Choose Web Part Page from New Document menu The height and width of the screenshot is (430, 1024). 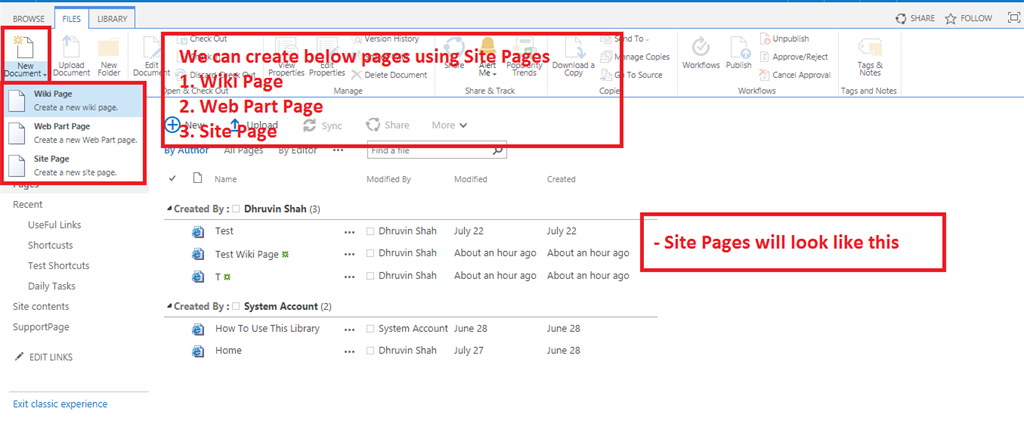click(x=75, y=133)
